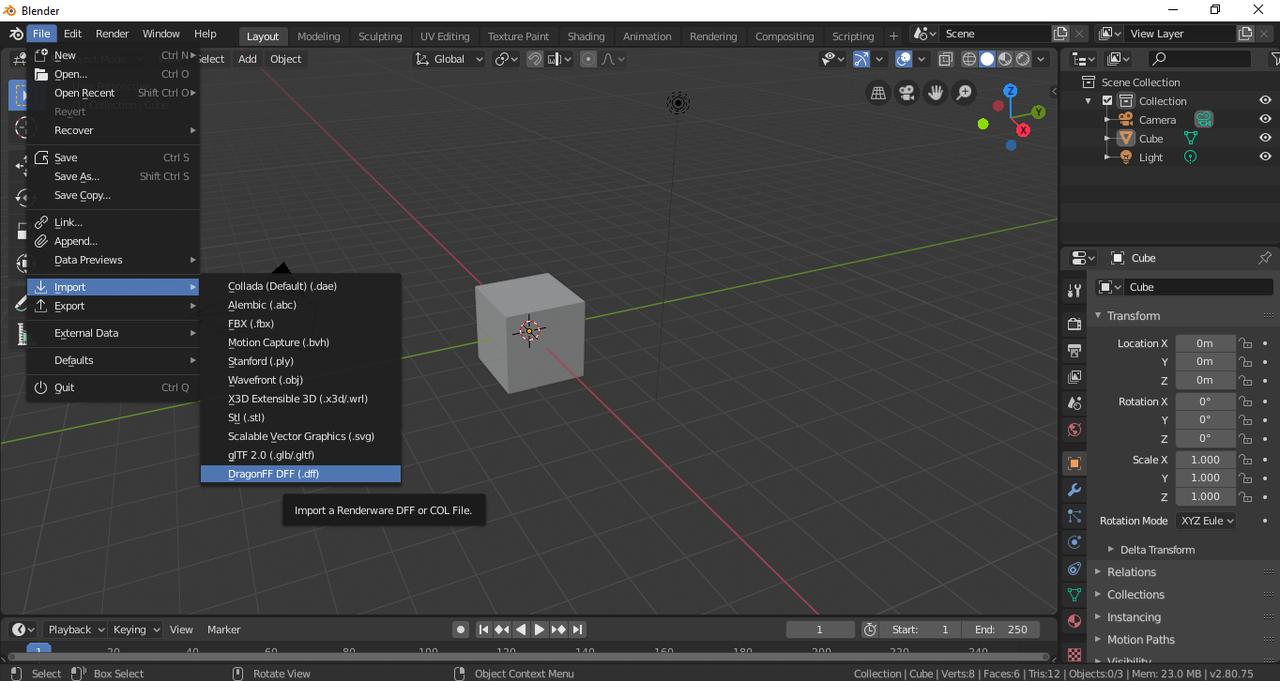Open the Render properties tab
Image resolution: width=1280 pixels, height=681 pixels.
tap(1075, 324)
